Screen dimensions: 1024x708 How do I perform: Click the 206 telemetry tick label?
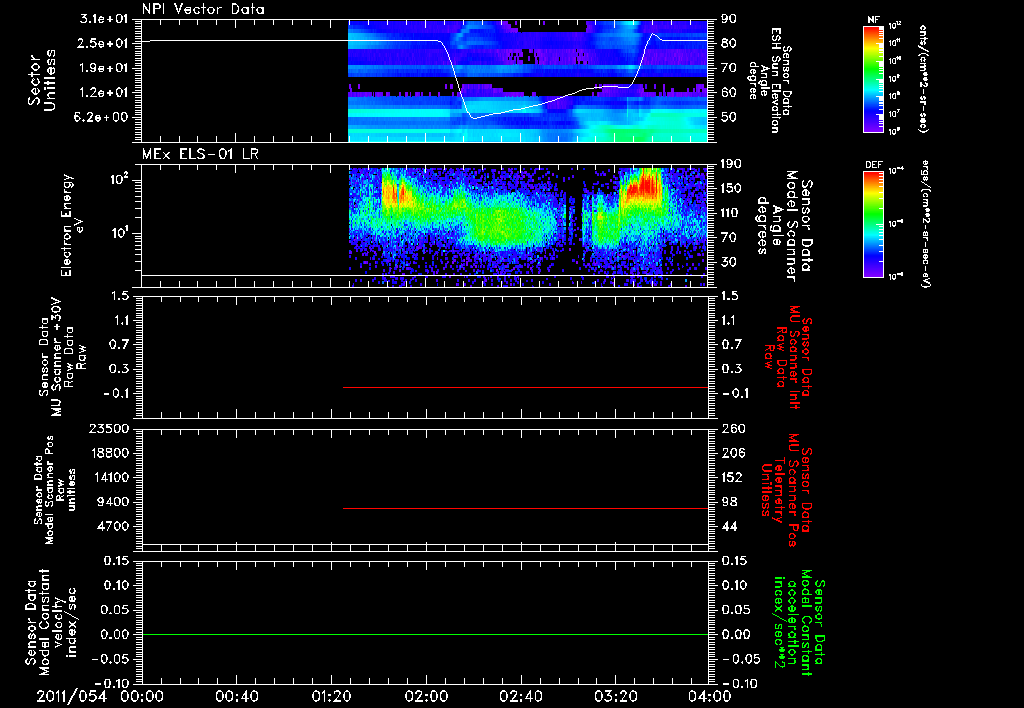click(731, 453)
